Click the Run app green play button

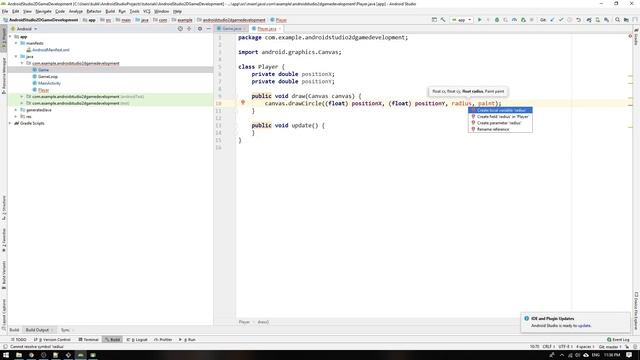click(x=479, y=20)
